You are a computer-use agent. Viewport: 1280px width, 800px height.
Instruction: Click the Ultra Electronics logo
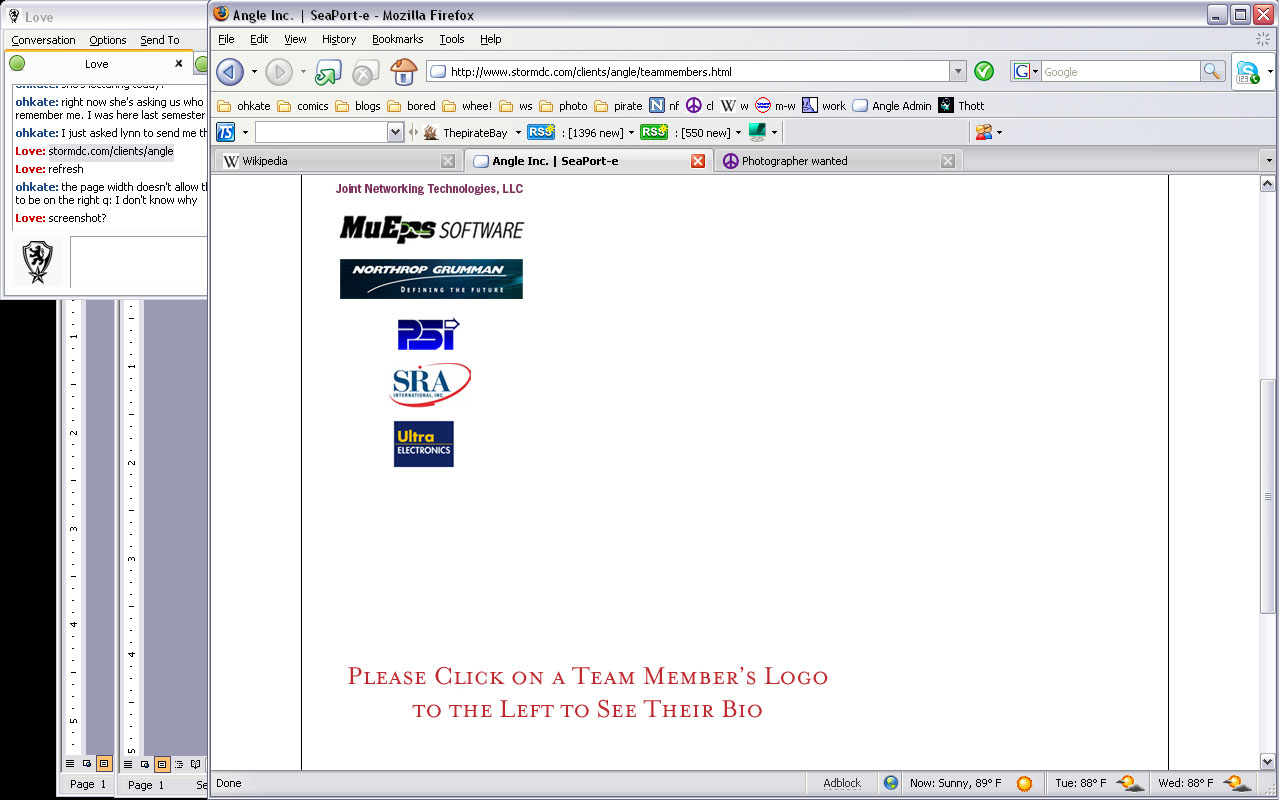(423, 444)
